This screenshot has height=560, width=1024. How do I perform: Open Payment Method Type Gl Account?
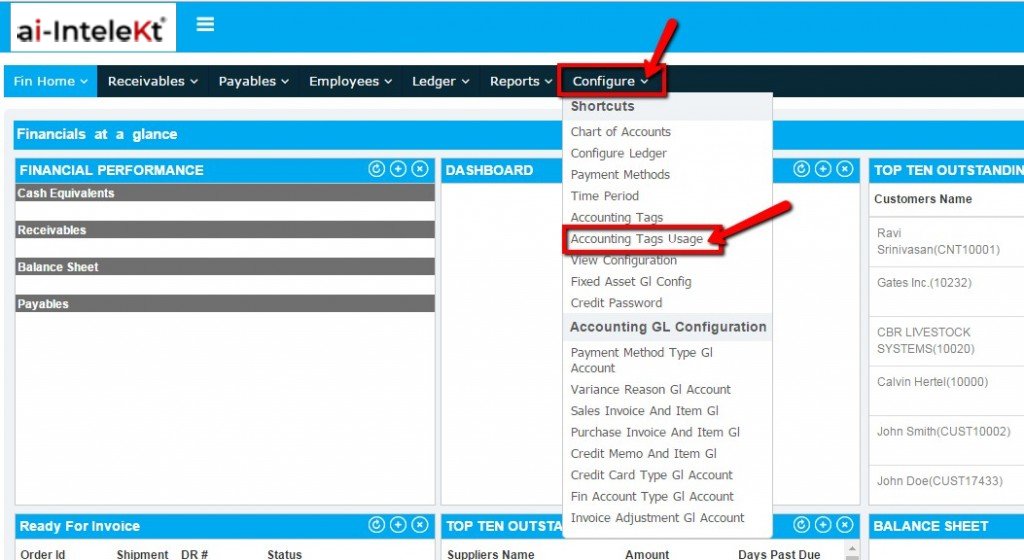(x=641, y=360)
